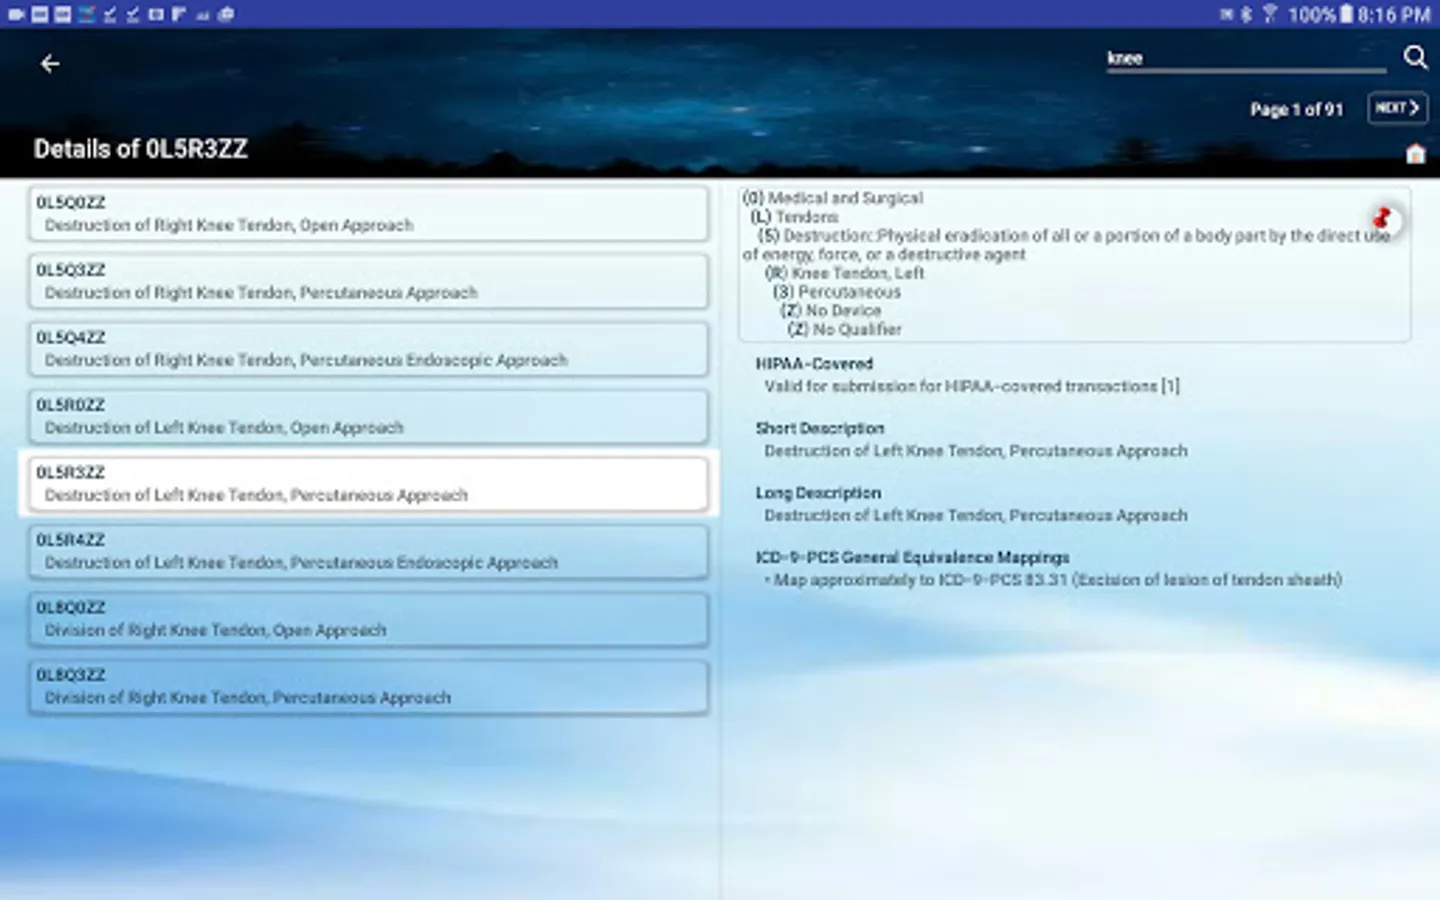Image resolution: width=1440 pixels, height=900 pixels.
Task: Tap the Wi-Fi status icon
Action: coord(1269,14)
